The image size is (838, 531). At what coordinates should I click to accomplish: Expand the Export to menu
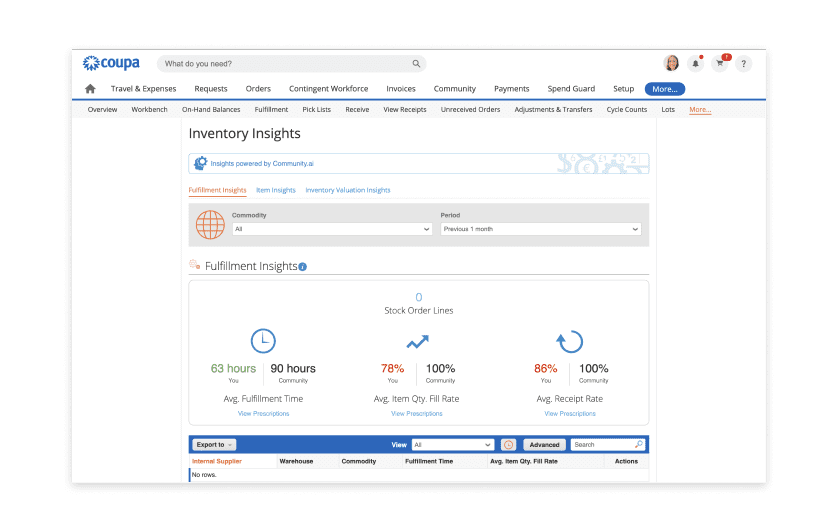(214, 444)
